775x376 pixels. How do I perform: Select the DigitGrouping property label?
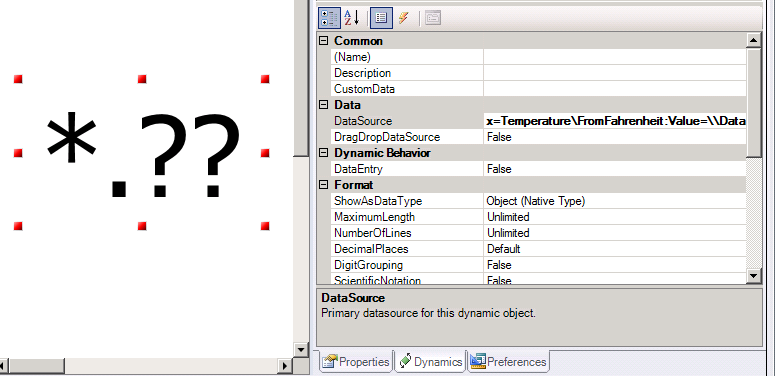[368, 265]
